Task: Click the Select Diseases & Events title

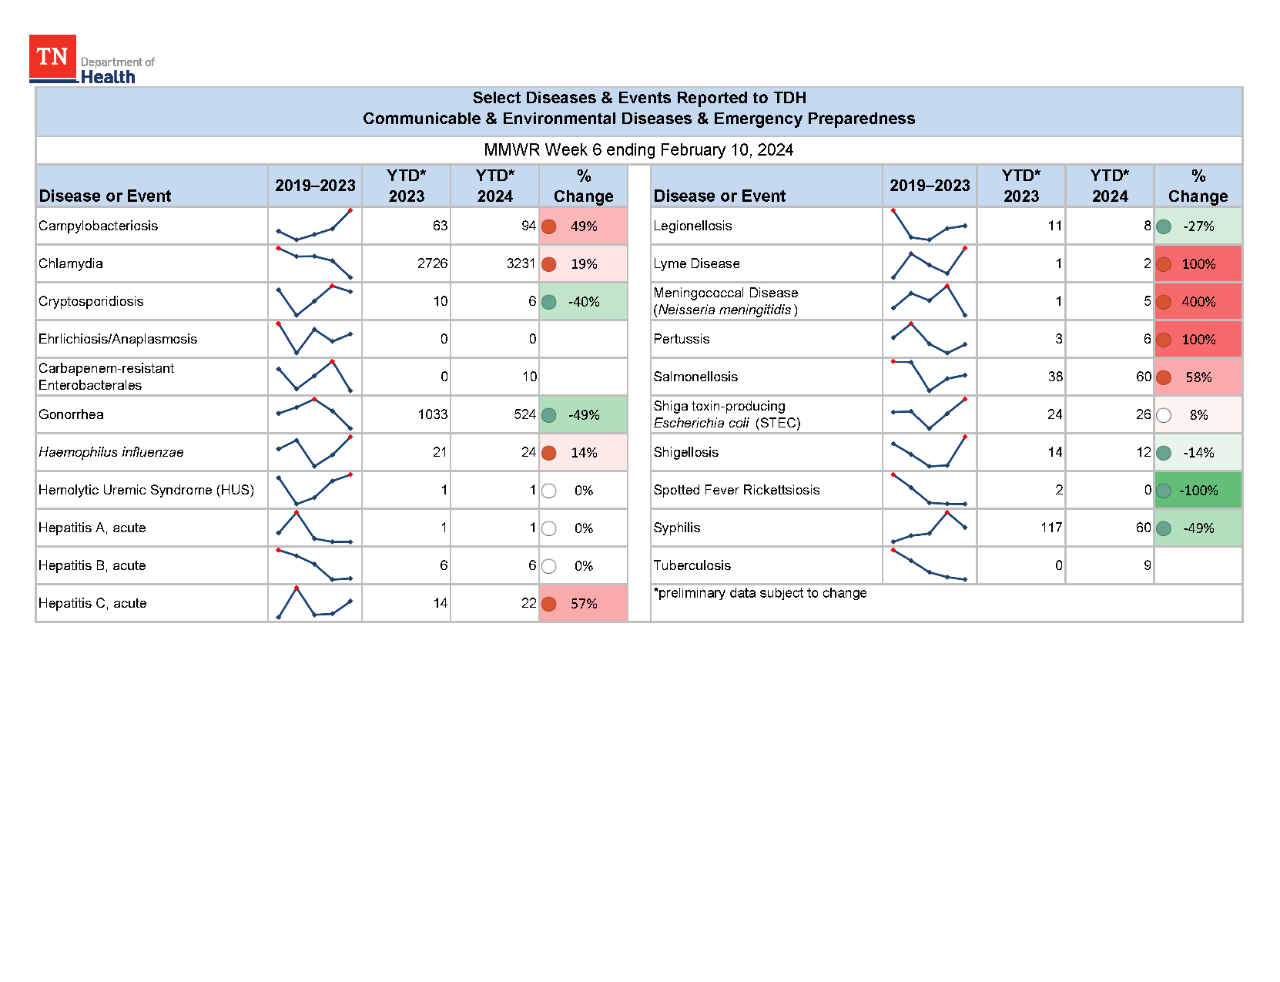Action: point(639,108)
